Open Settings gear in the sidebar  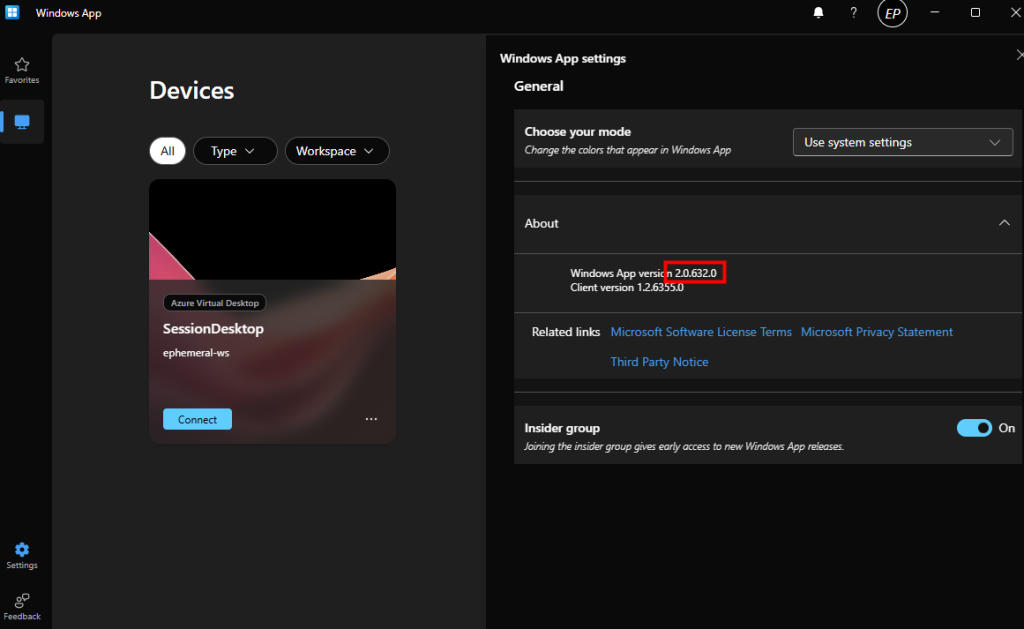(22, 555)
